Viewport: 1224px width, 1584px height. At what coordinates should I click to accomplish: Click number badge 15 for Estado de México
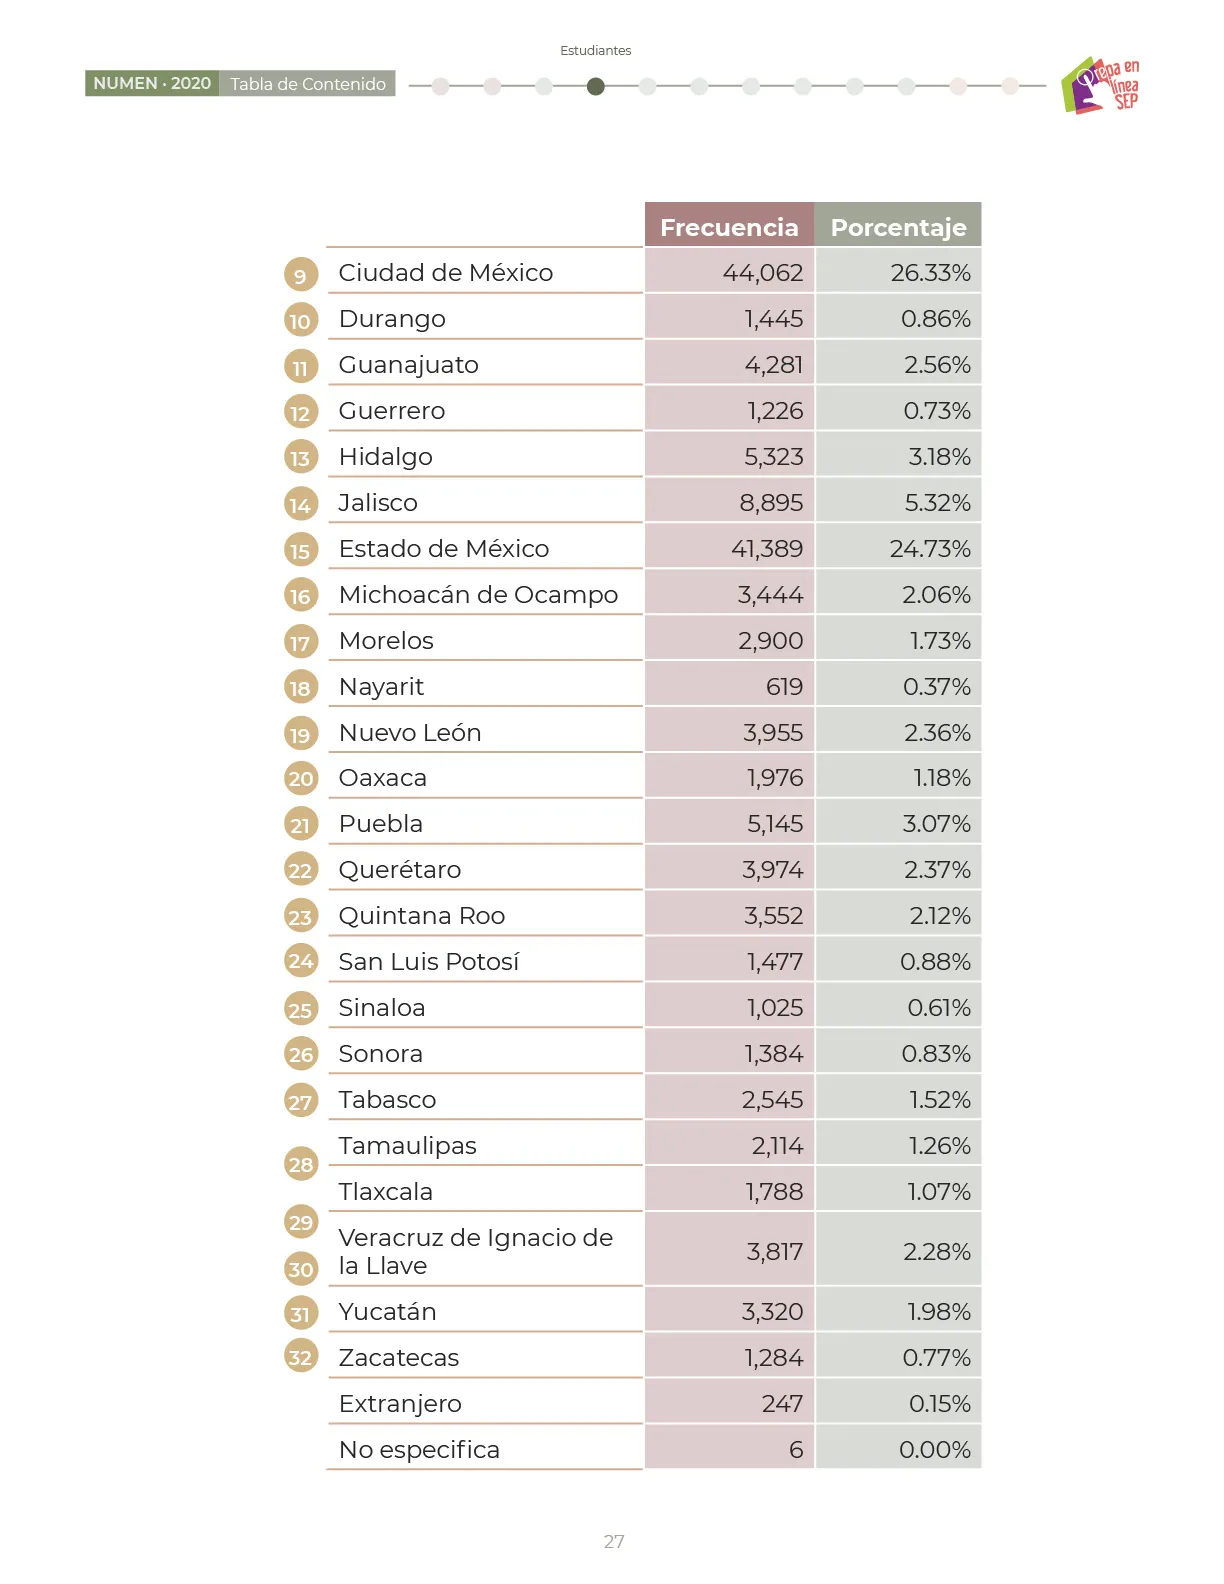click(x=301, y=550)
